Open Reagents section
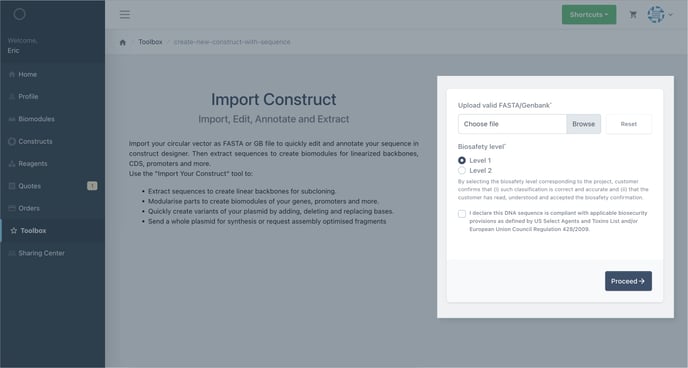The width and height of the screenshot is (688, 368). [x=32, y=164]
